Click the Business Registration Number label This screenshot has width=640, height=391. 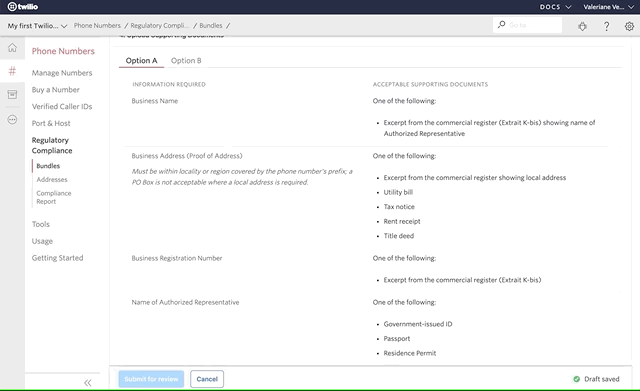click(177, 258)
